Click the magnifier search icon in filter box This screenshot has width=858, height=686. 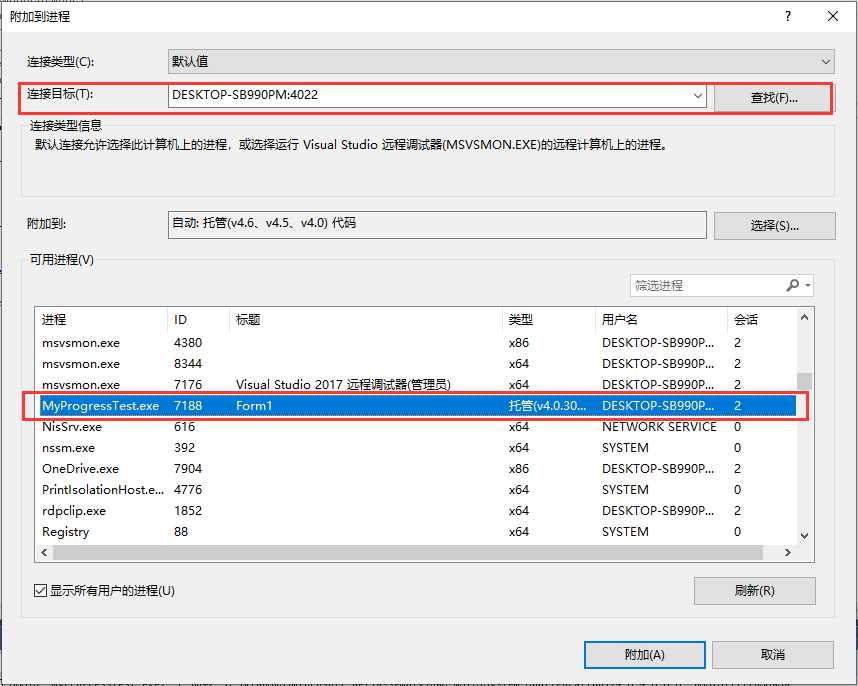[x=792, y=285]
